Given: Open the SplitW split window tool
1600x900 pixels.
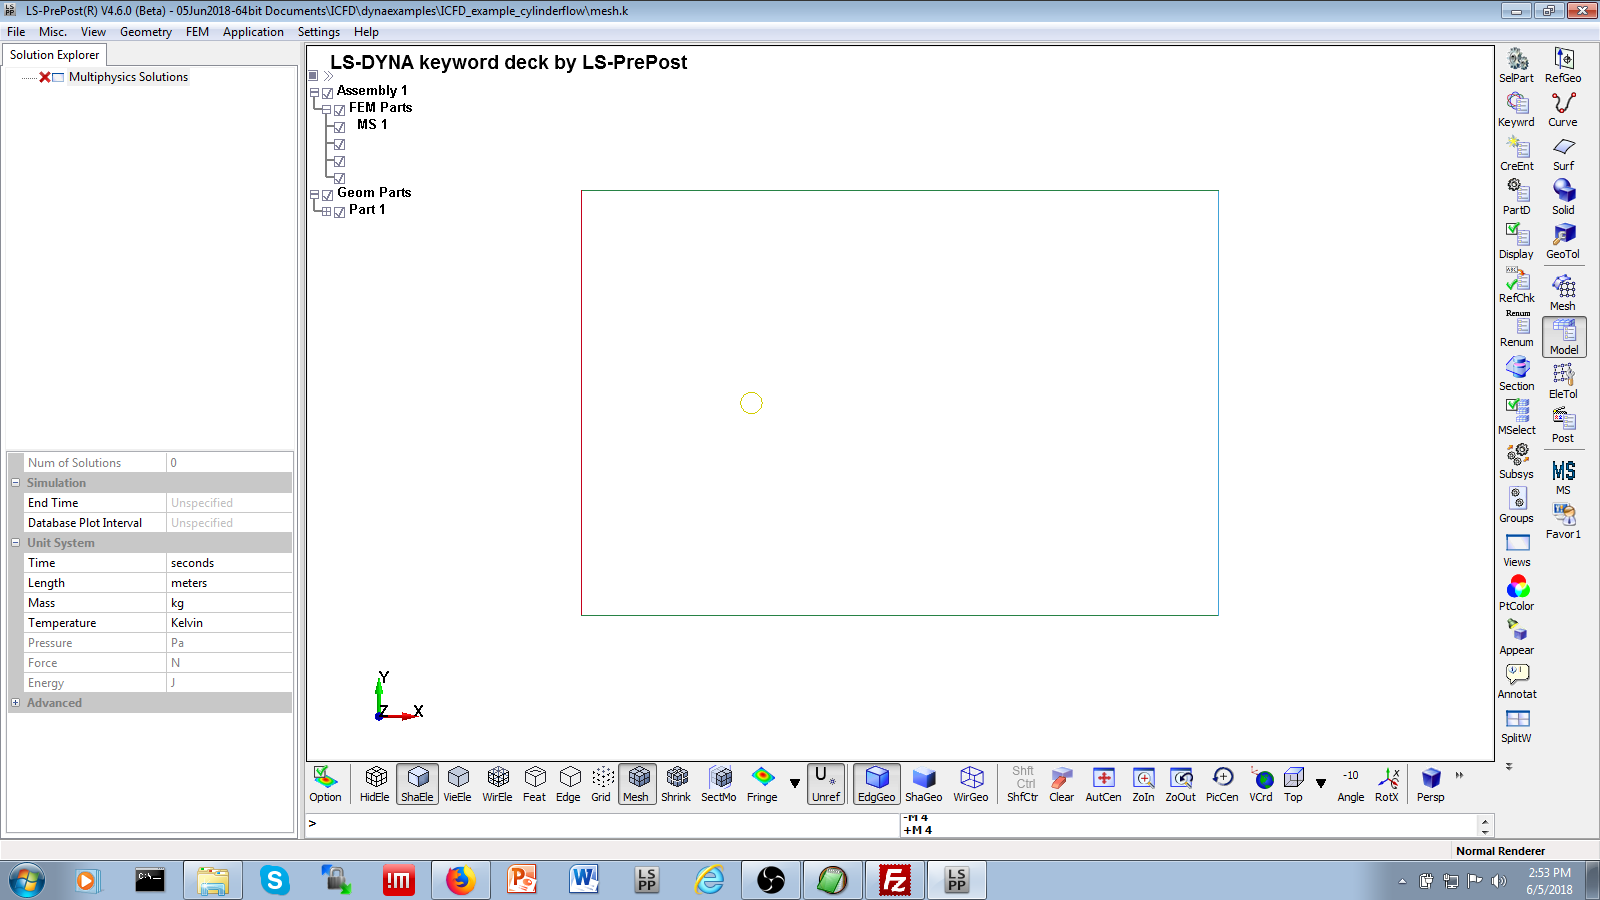Looking at the screenshot, I should tap(1516, 725).
